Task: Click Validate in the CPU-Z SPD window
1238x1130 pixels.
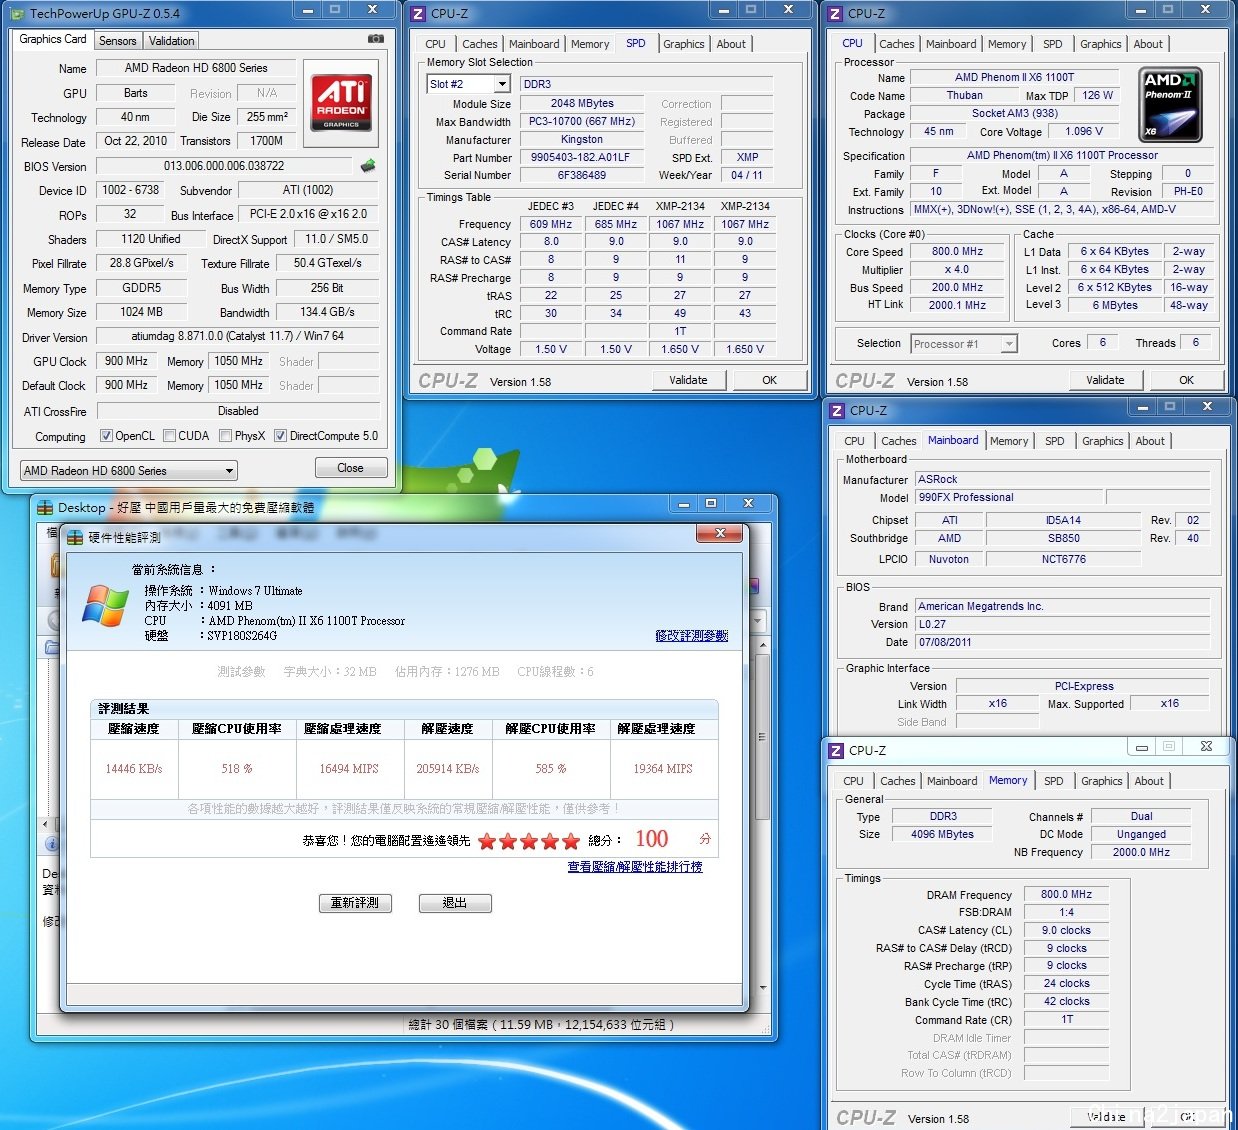Action: pyautogui.click(x=688, y=380)
